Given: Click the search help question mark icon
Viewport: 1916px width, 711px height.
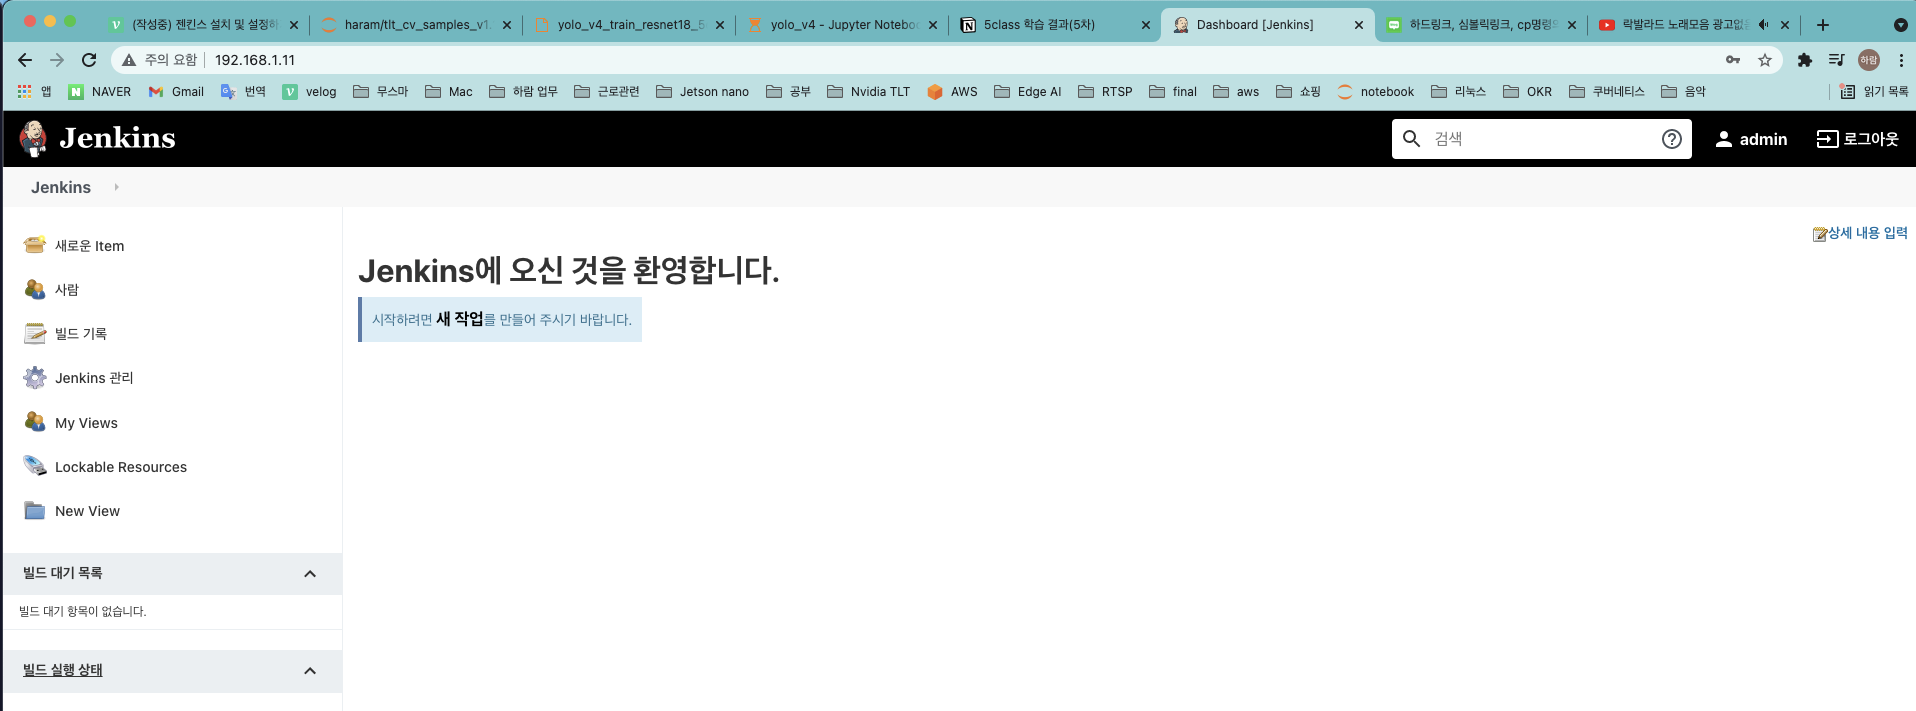Looking at the screenshot, I should 1671,139.
